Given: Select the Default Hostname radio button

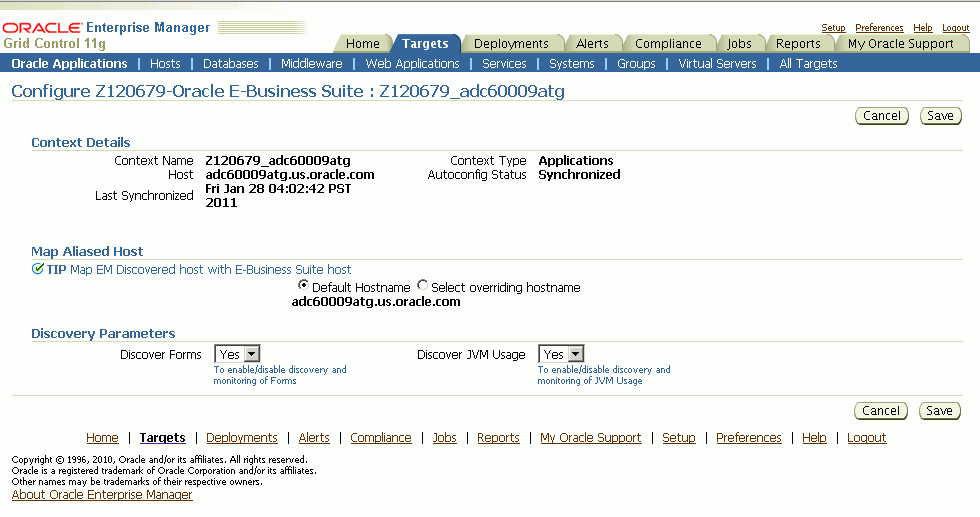Looking at the screenshot, I should pyautogui.click(x=303, y=285).
